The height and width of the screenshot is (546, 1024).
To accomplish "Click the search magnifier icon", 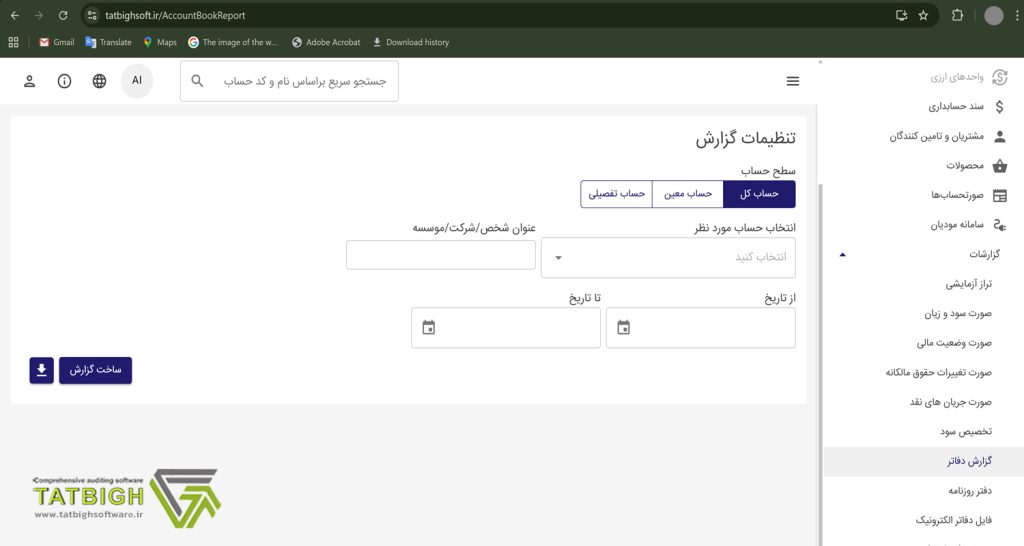I will (x=197, y=81).
